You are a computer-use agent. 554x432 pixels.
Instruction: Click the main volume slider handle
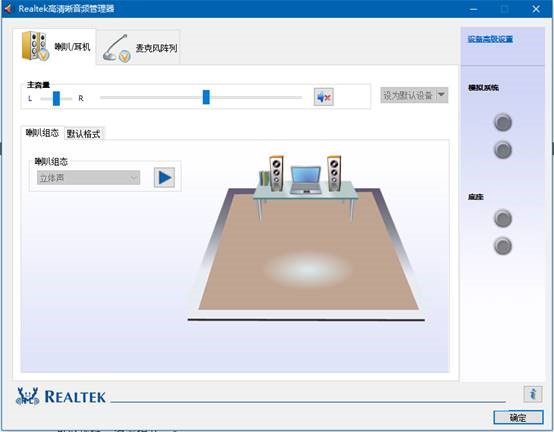tap(206, 97)
